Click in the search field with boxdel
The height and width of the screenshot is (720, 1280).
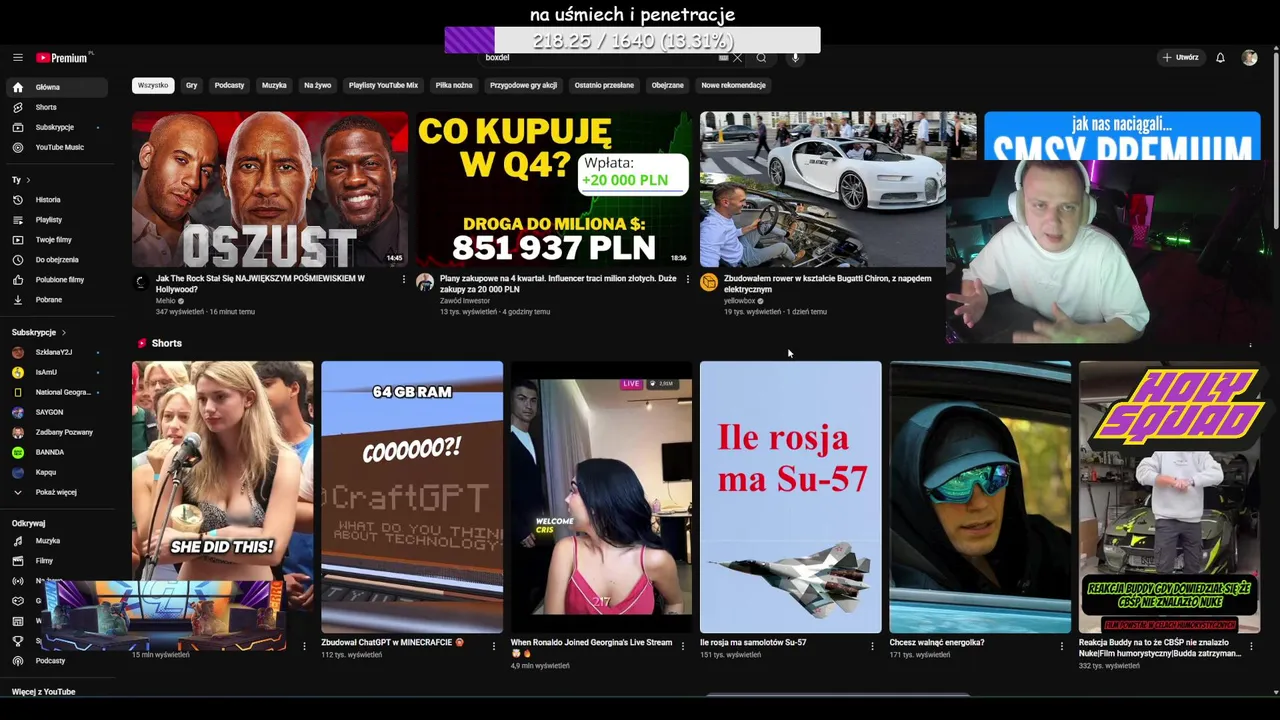tap(600, 58)
